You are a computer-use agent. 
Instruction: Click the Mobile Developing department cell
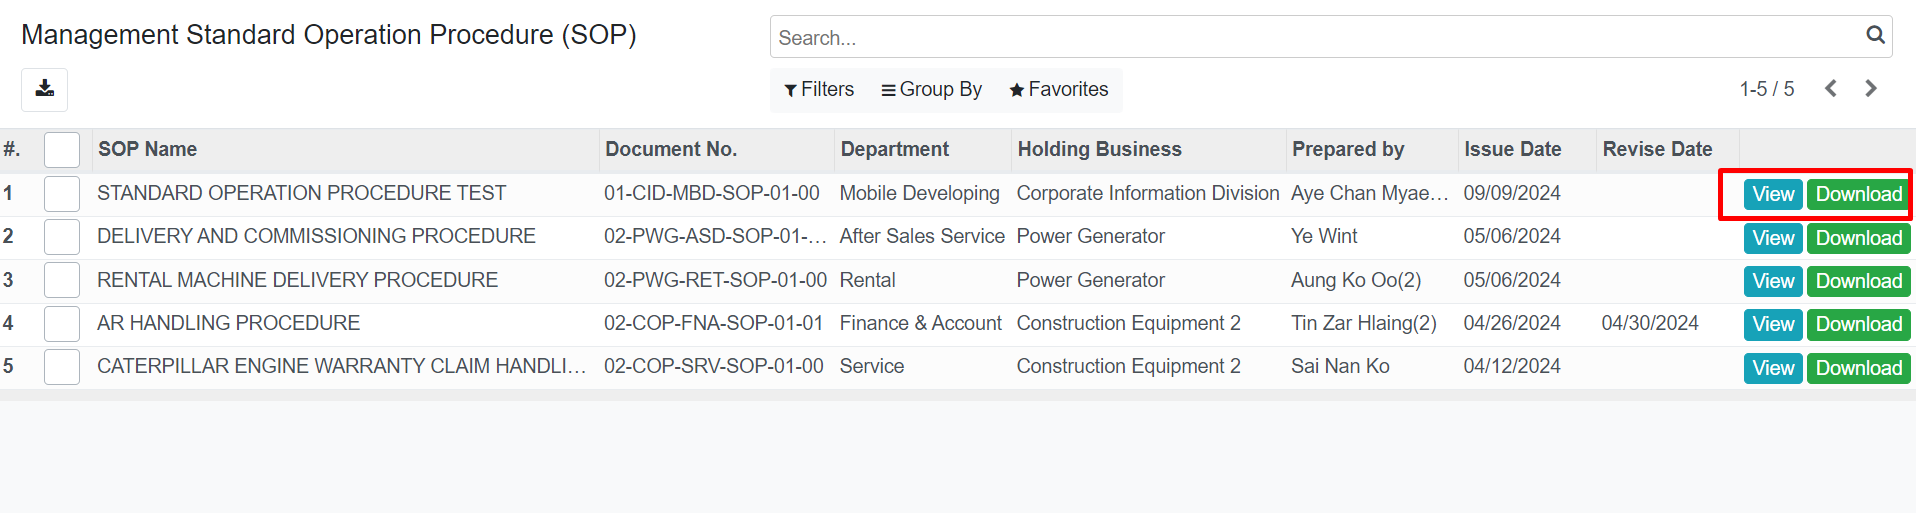920,193
